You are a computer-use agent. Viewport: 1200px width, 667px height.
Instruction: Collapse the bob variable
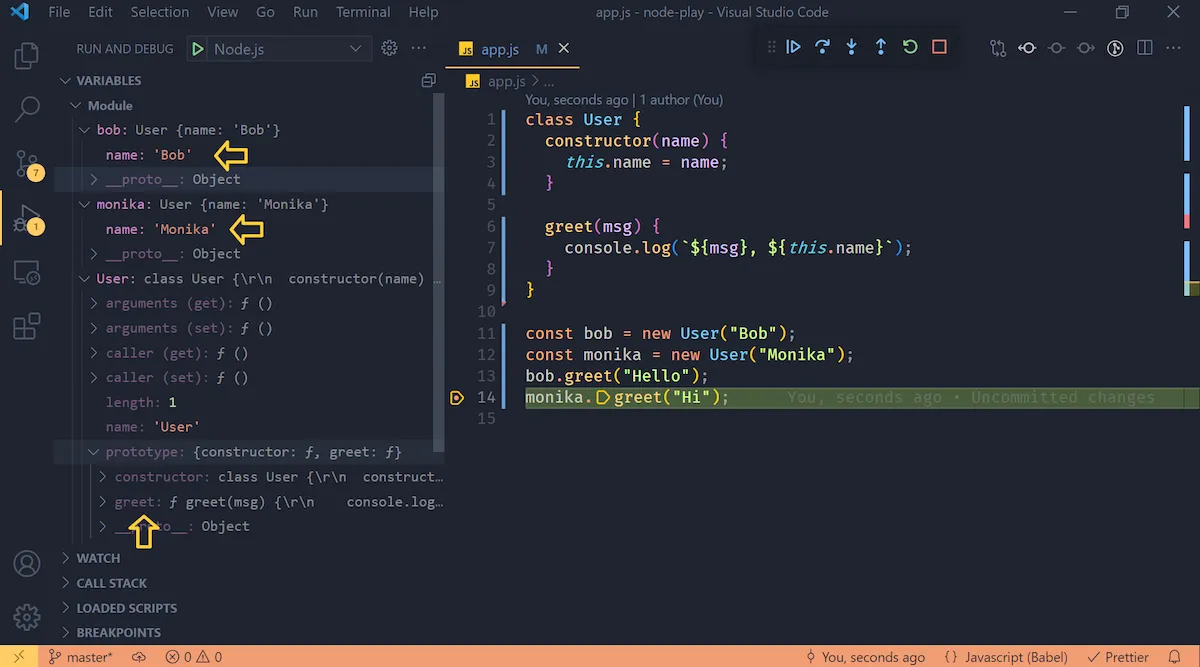84,130
